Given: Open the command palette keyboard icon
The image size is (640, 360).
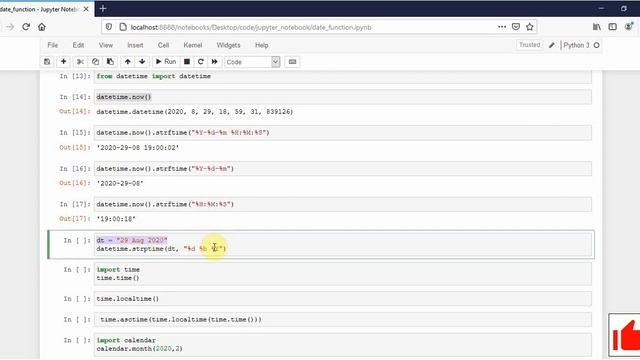Looking at the screenshot, I should tap(292, 62).
